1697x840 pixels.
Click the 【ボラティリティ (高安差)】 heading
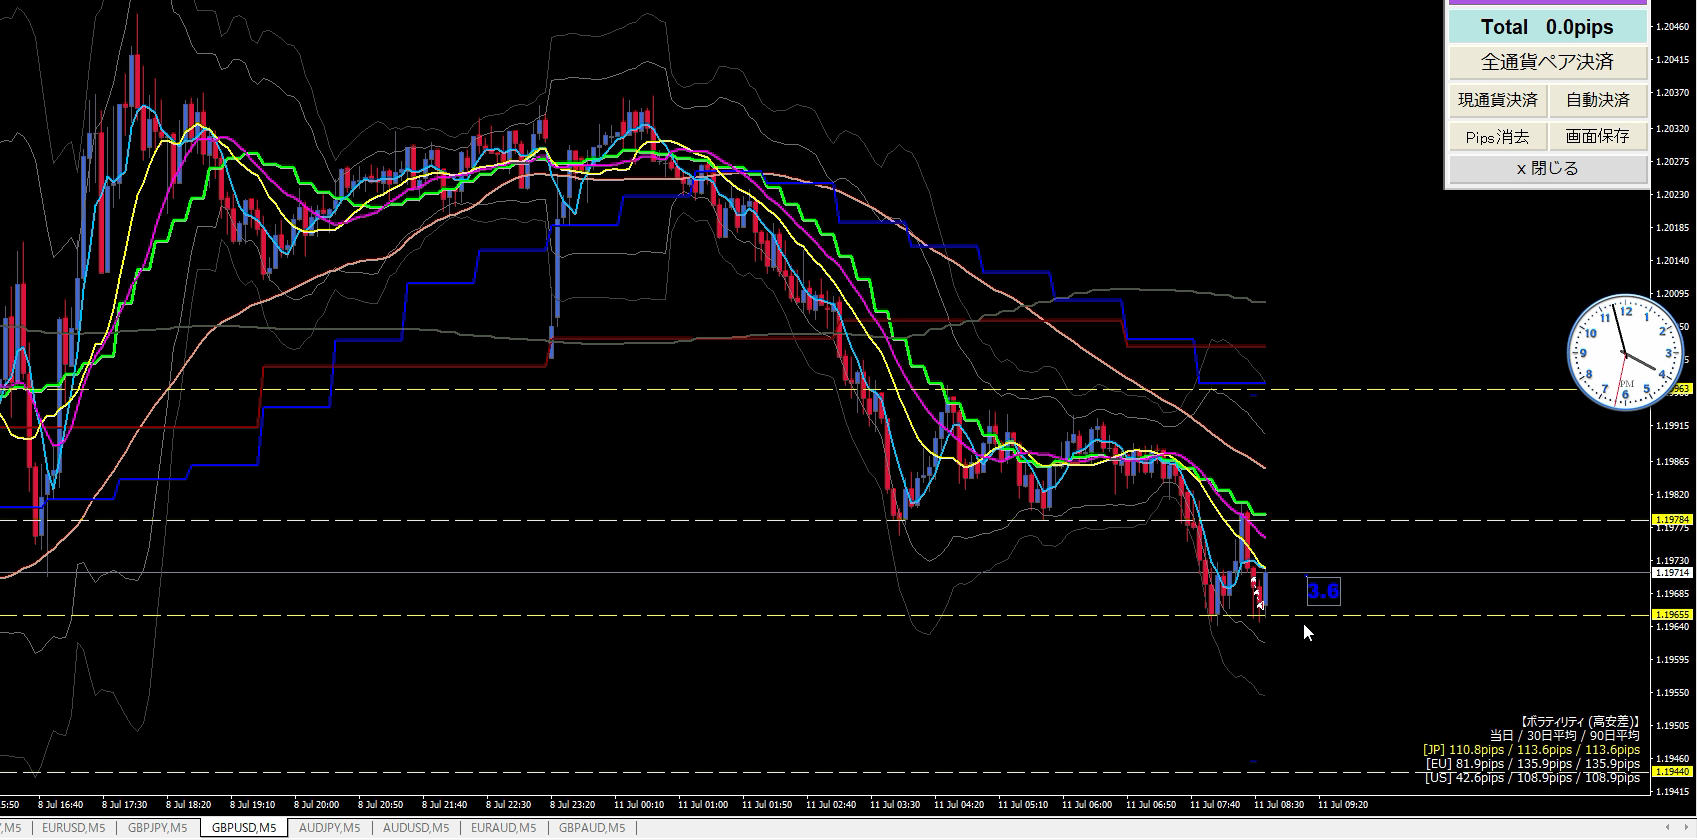point(1580,721)
